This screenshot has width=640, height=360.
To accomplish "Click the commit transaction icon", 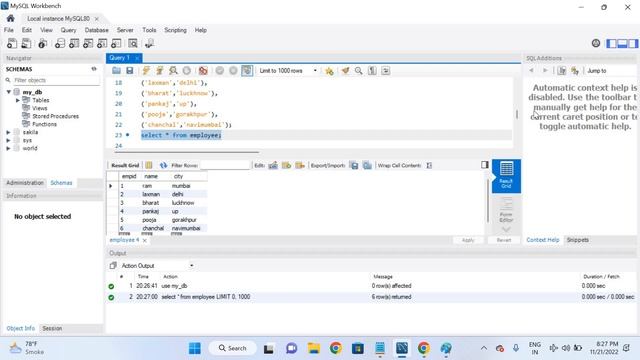I will coord(220,71).
